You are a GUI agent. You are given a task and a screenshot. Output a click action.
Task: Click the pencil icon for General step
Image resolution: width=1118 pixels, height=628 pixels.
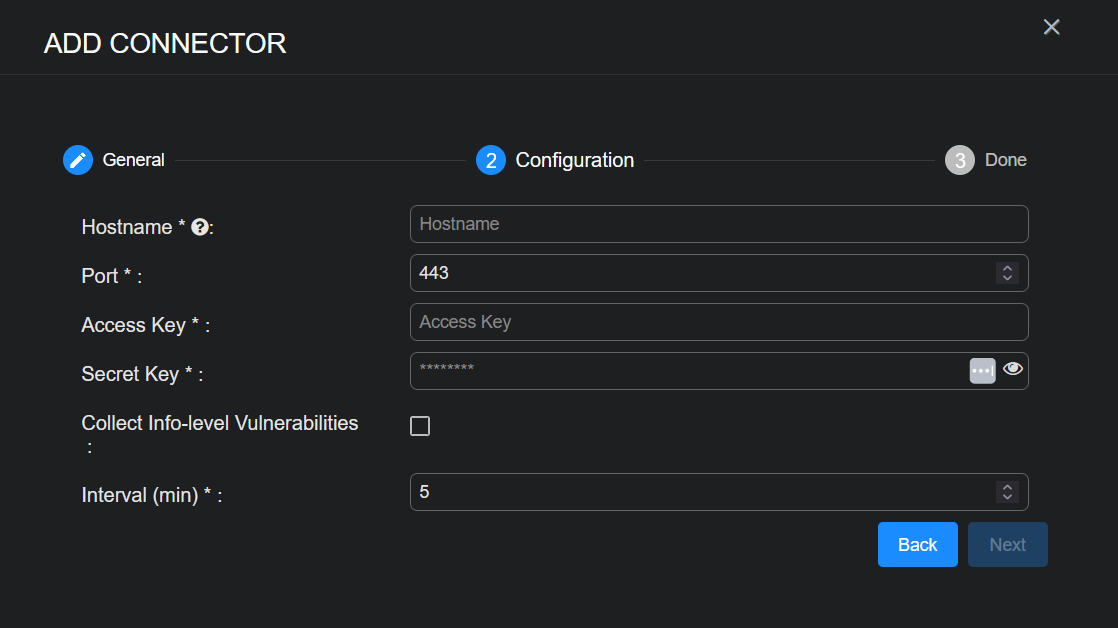coord(78,160)
